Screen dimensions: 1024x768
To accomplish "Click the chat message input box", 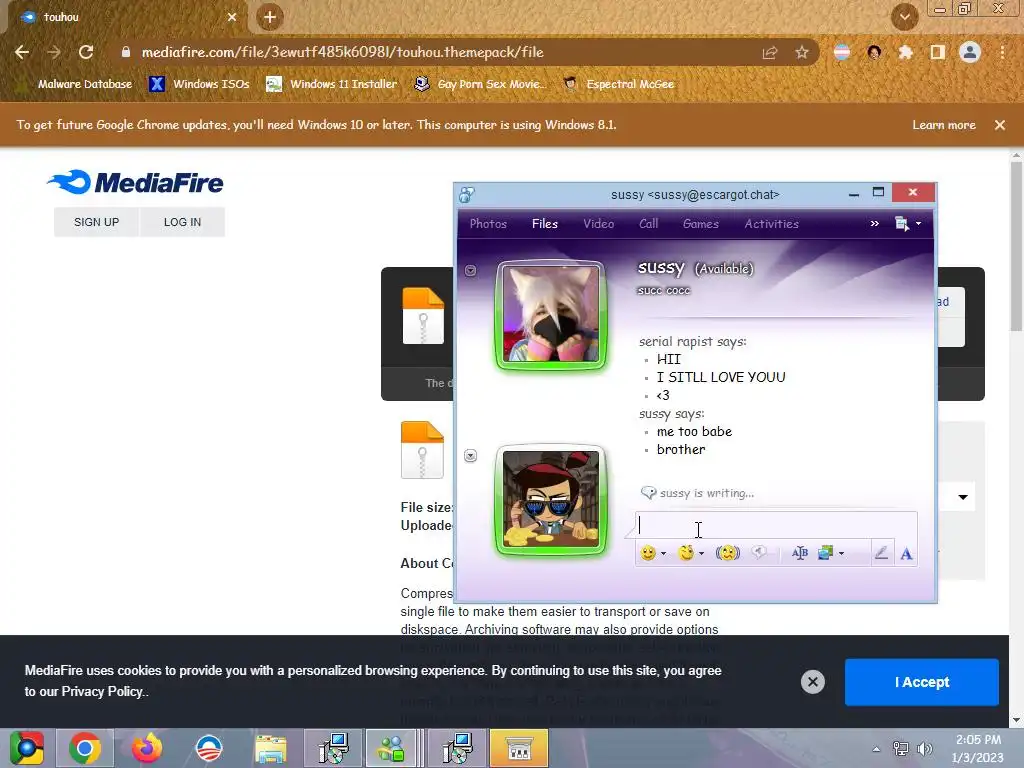I will tap(776, 526).
